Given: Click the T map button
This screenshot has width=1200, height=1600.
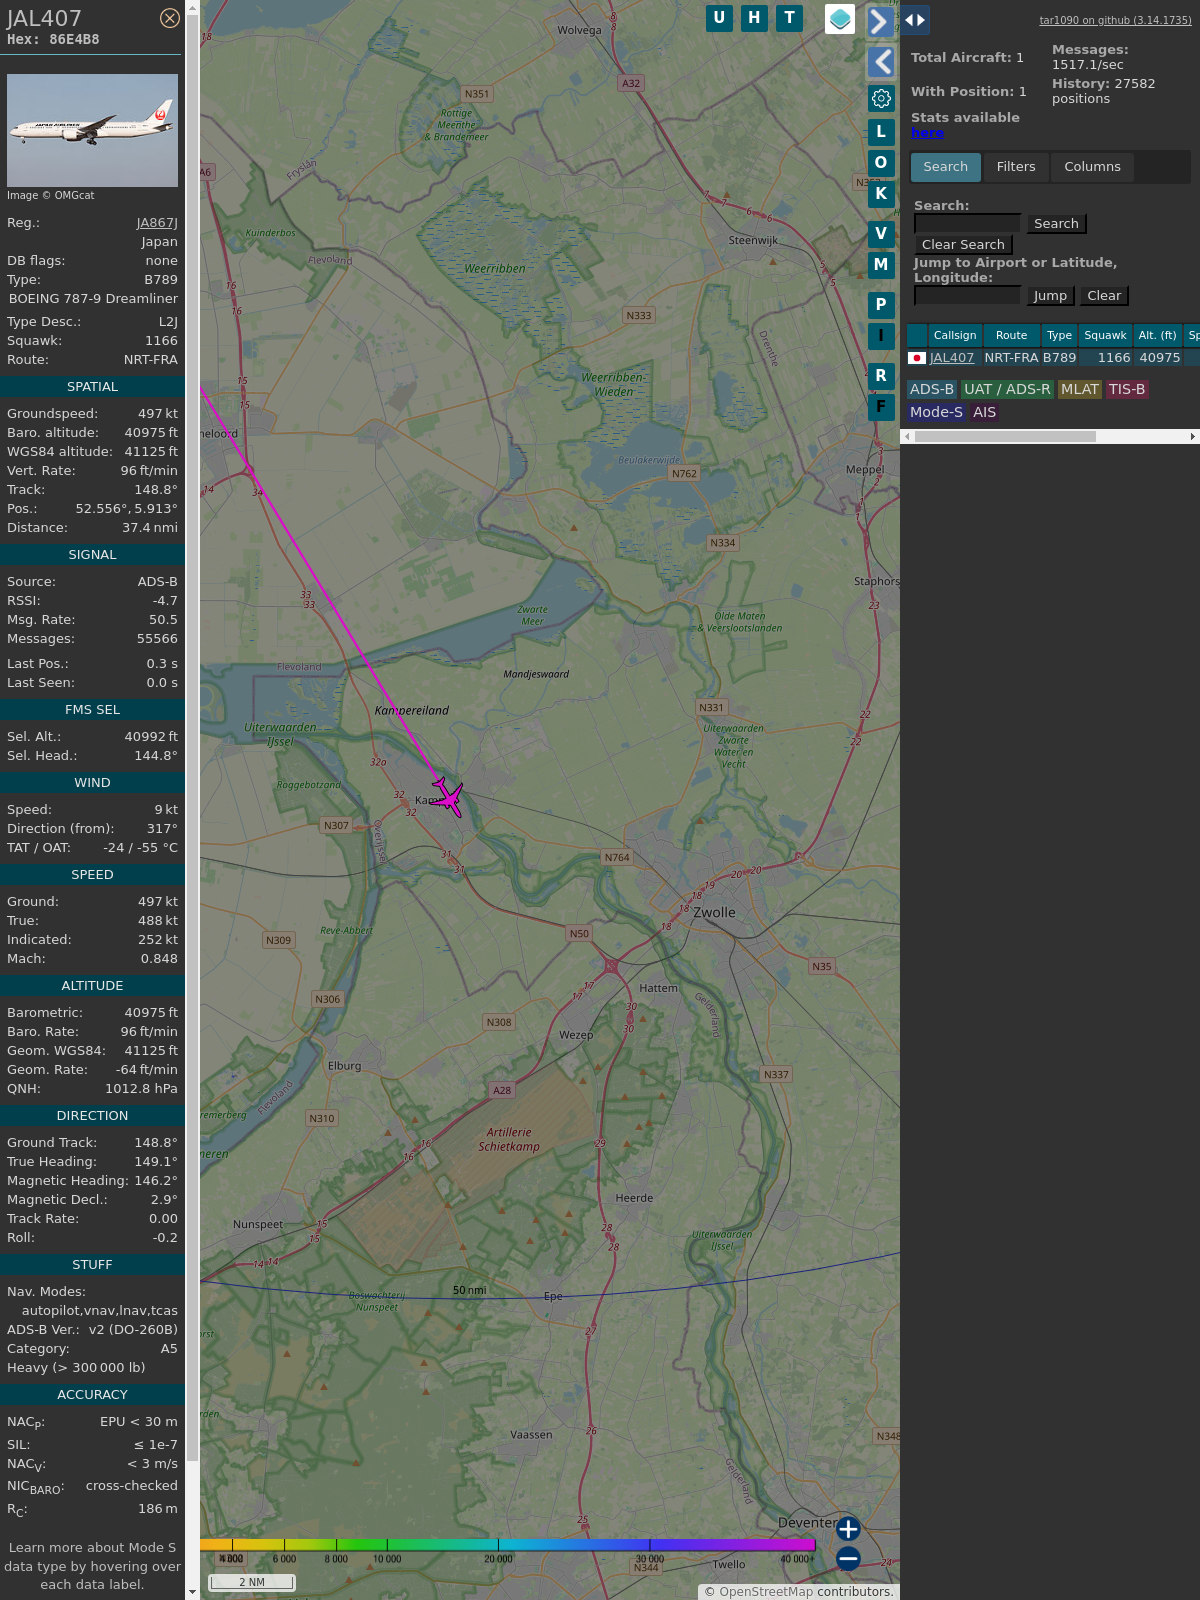Looking at the screenshot, I should click(790, 18).
